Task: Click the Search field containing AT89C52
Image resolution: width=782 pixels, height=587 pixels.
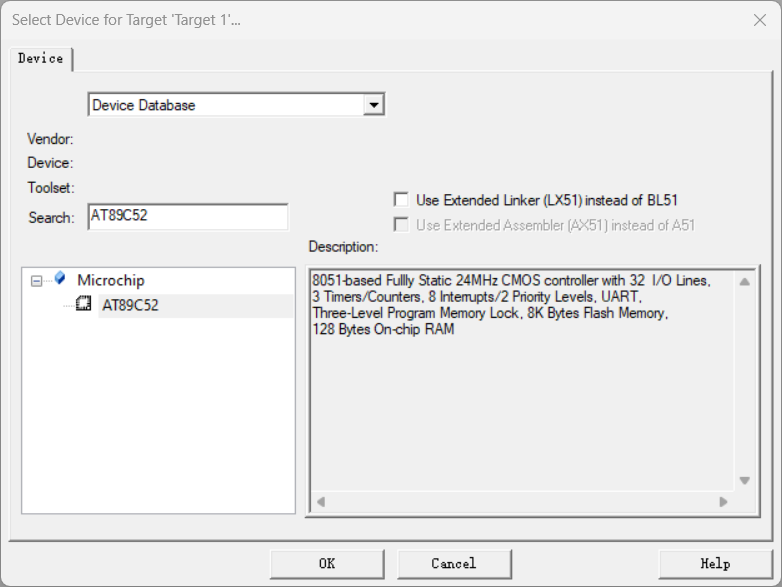Action: [188, 216]
